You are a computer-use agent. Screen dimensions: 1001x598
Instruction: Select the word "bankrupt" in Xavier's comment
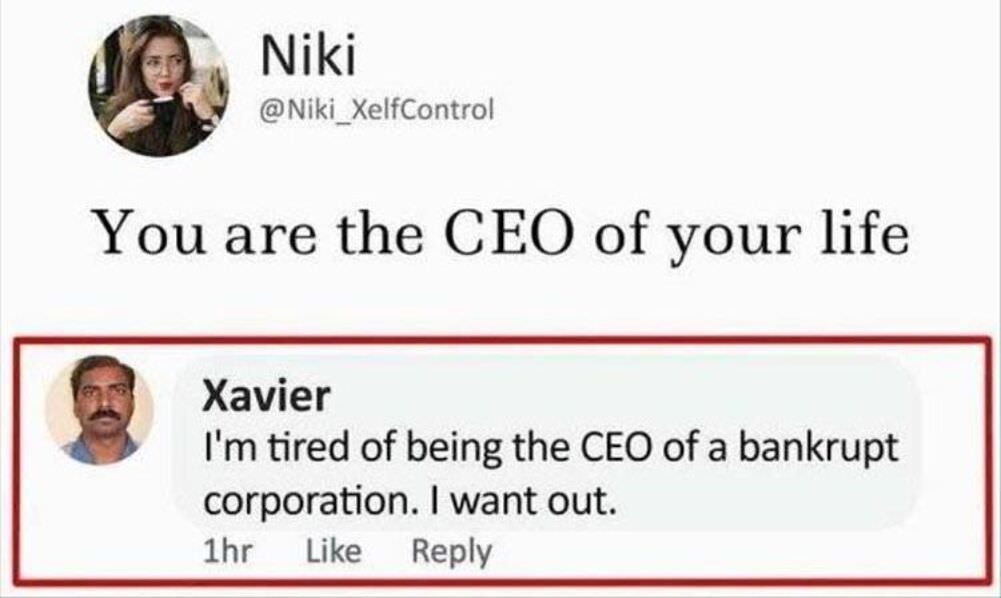pos(818,446)
